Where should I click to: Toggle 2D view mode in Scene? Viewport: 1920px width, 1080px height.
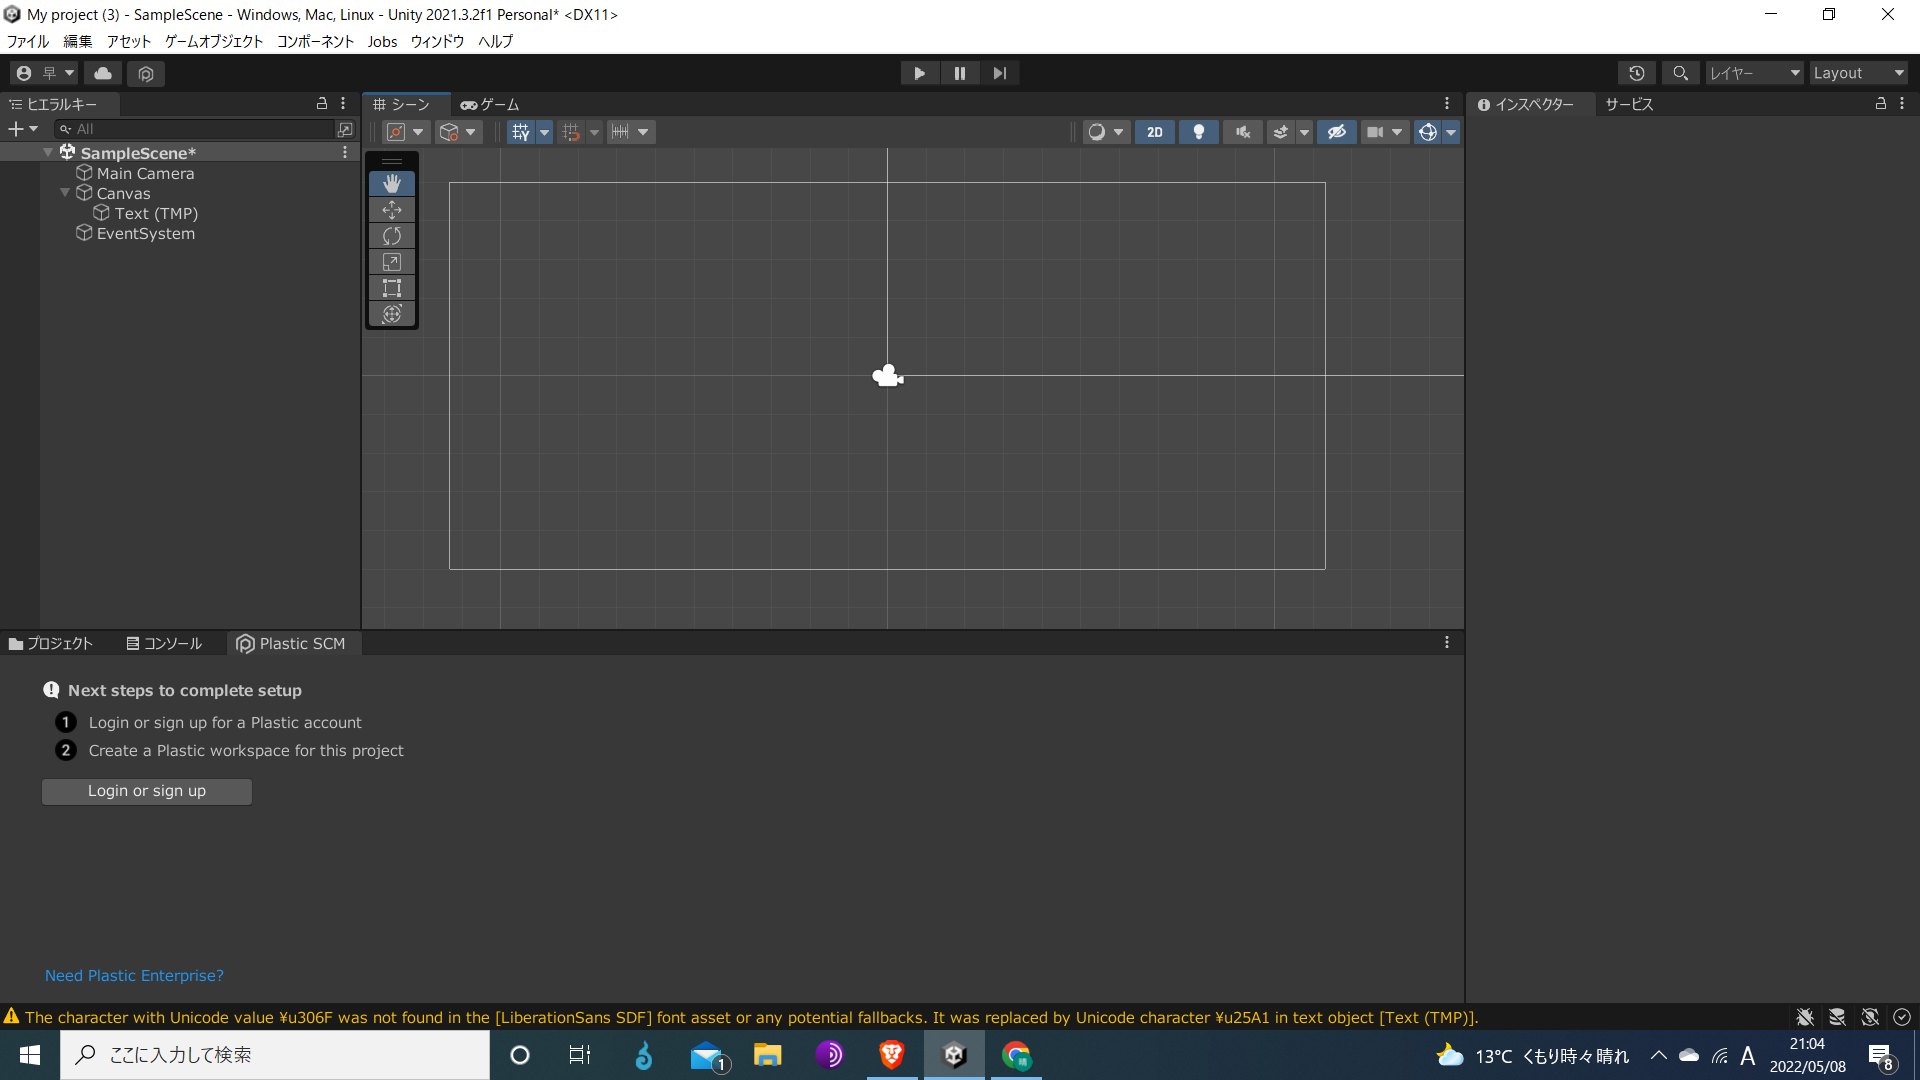point(1155,132)
